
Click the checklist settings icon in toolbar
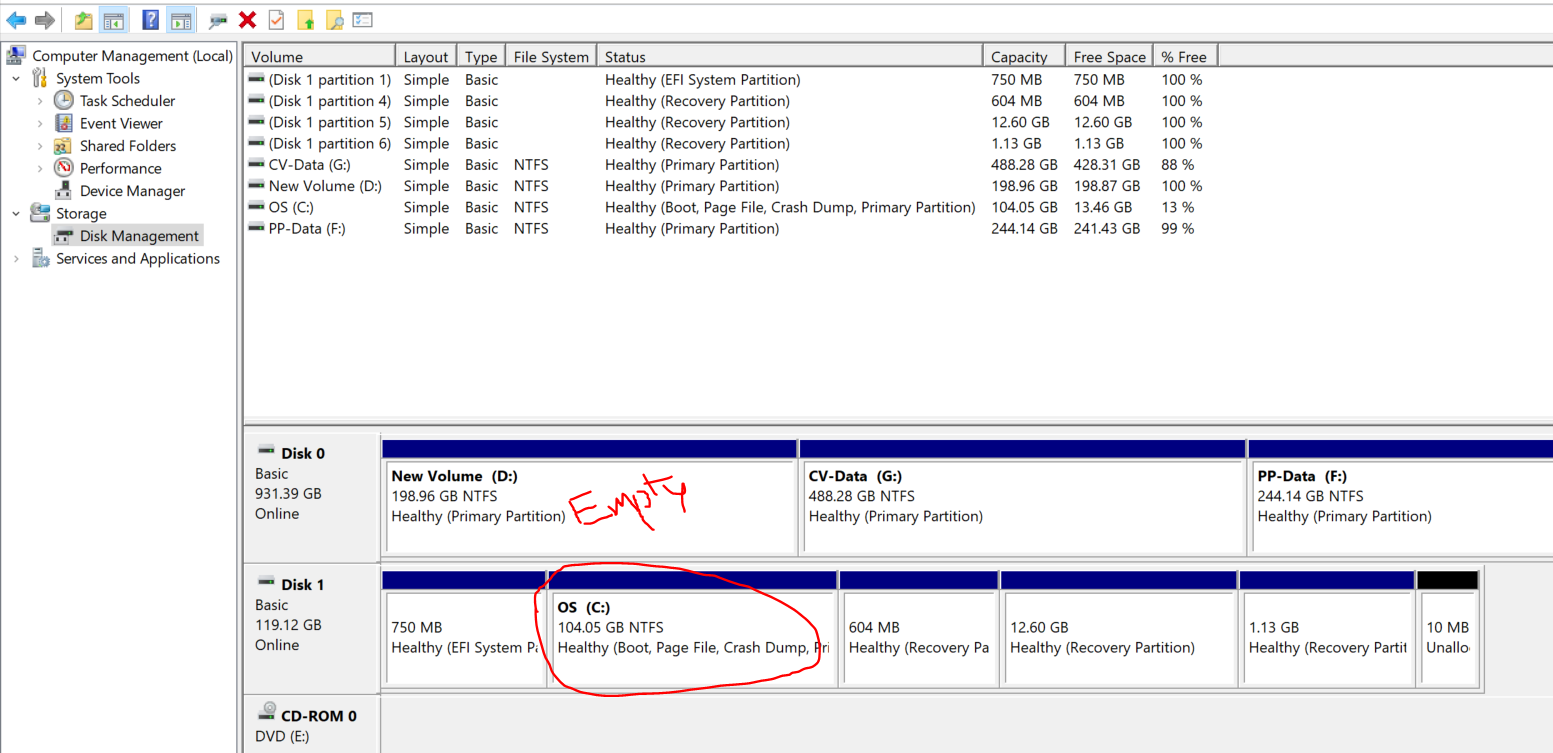tap(363, 20)
